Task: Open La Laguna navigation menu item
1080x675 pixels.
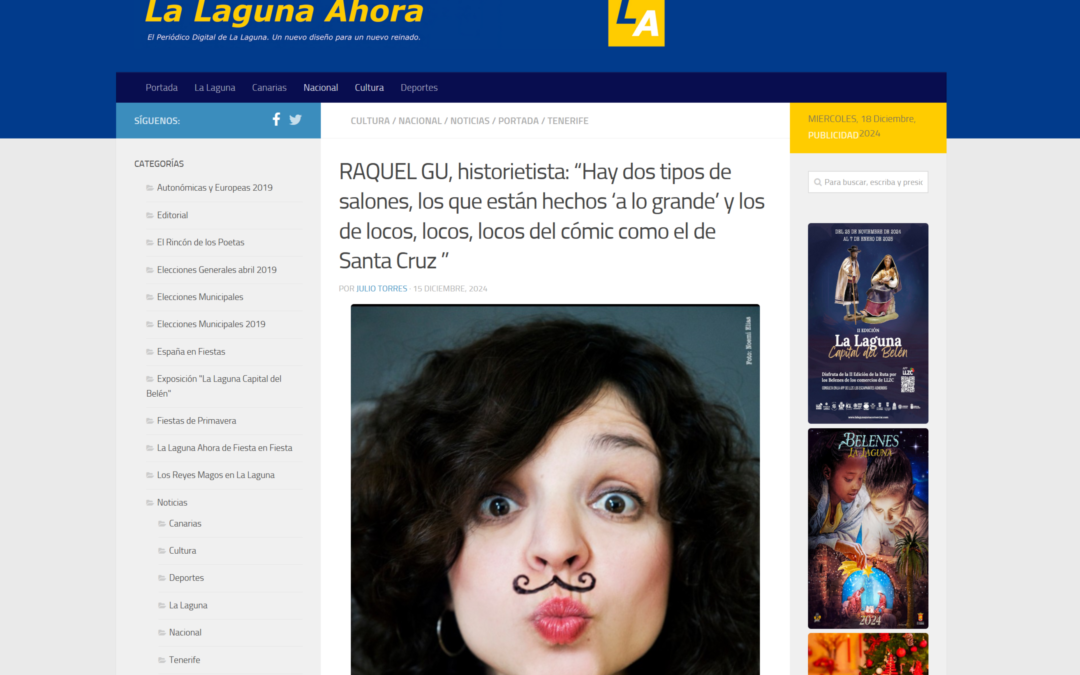Action: coord(214,87)
